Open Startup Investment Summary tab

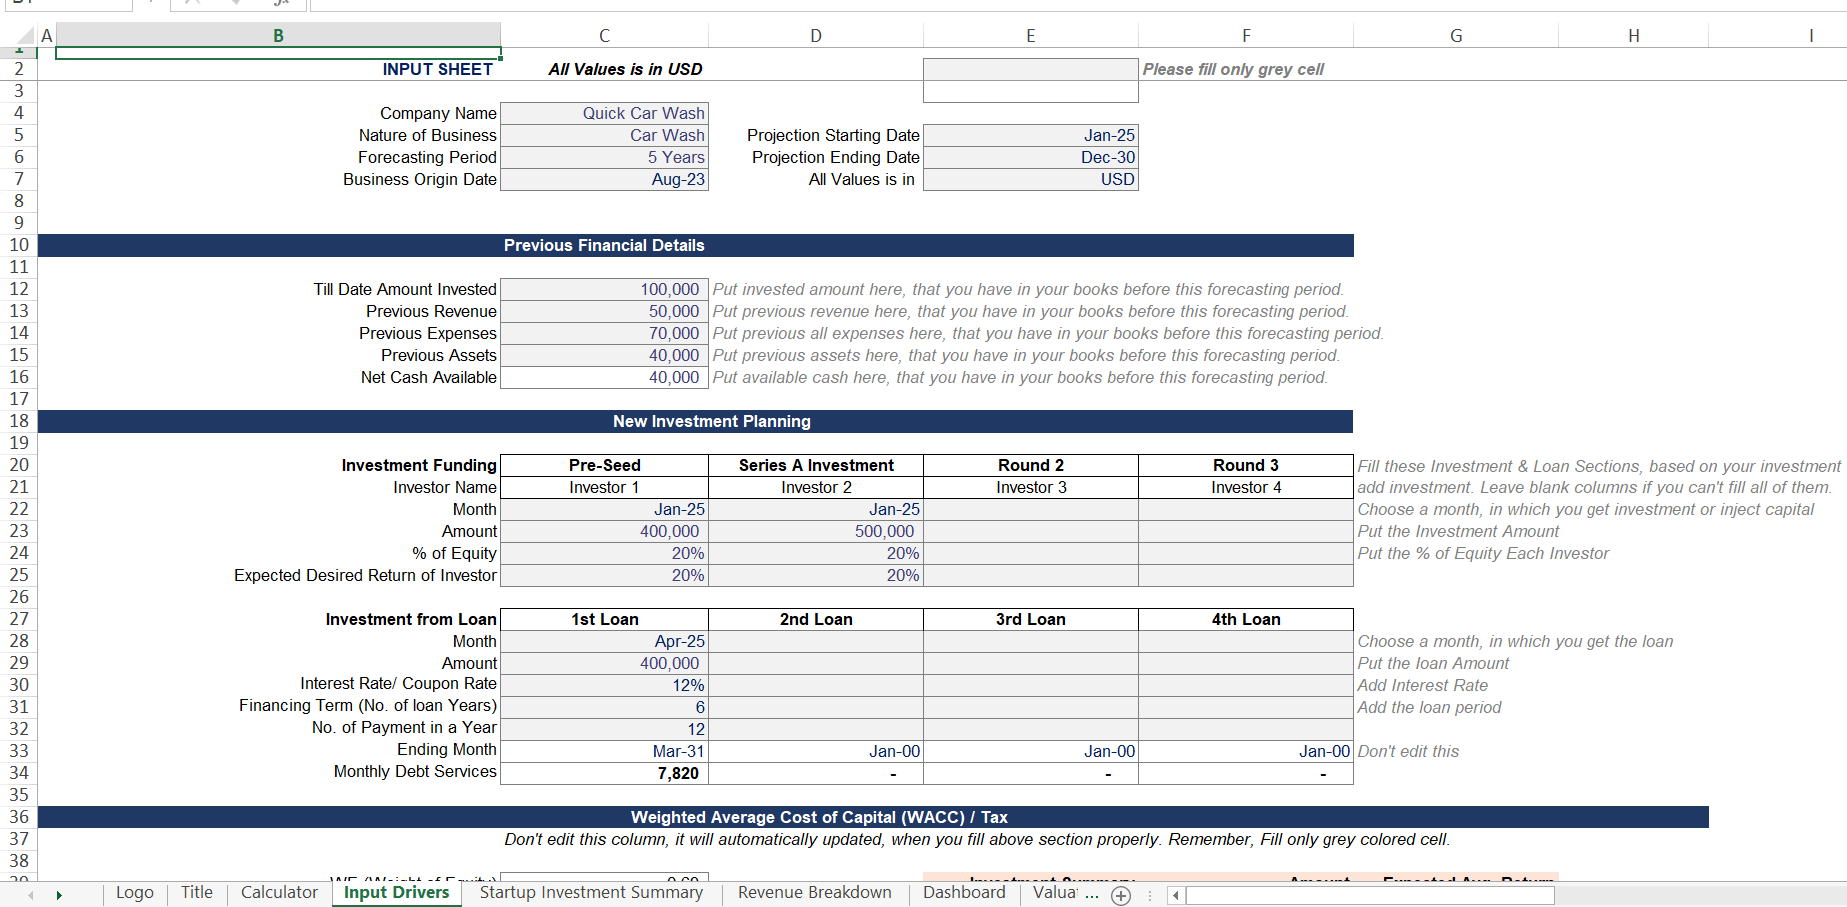point(591,893)
